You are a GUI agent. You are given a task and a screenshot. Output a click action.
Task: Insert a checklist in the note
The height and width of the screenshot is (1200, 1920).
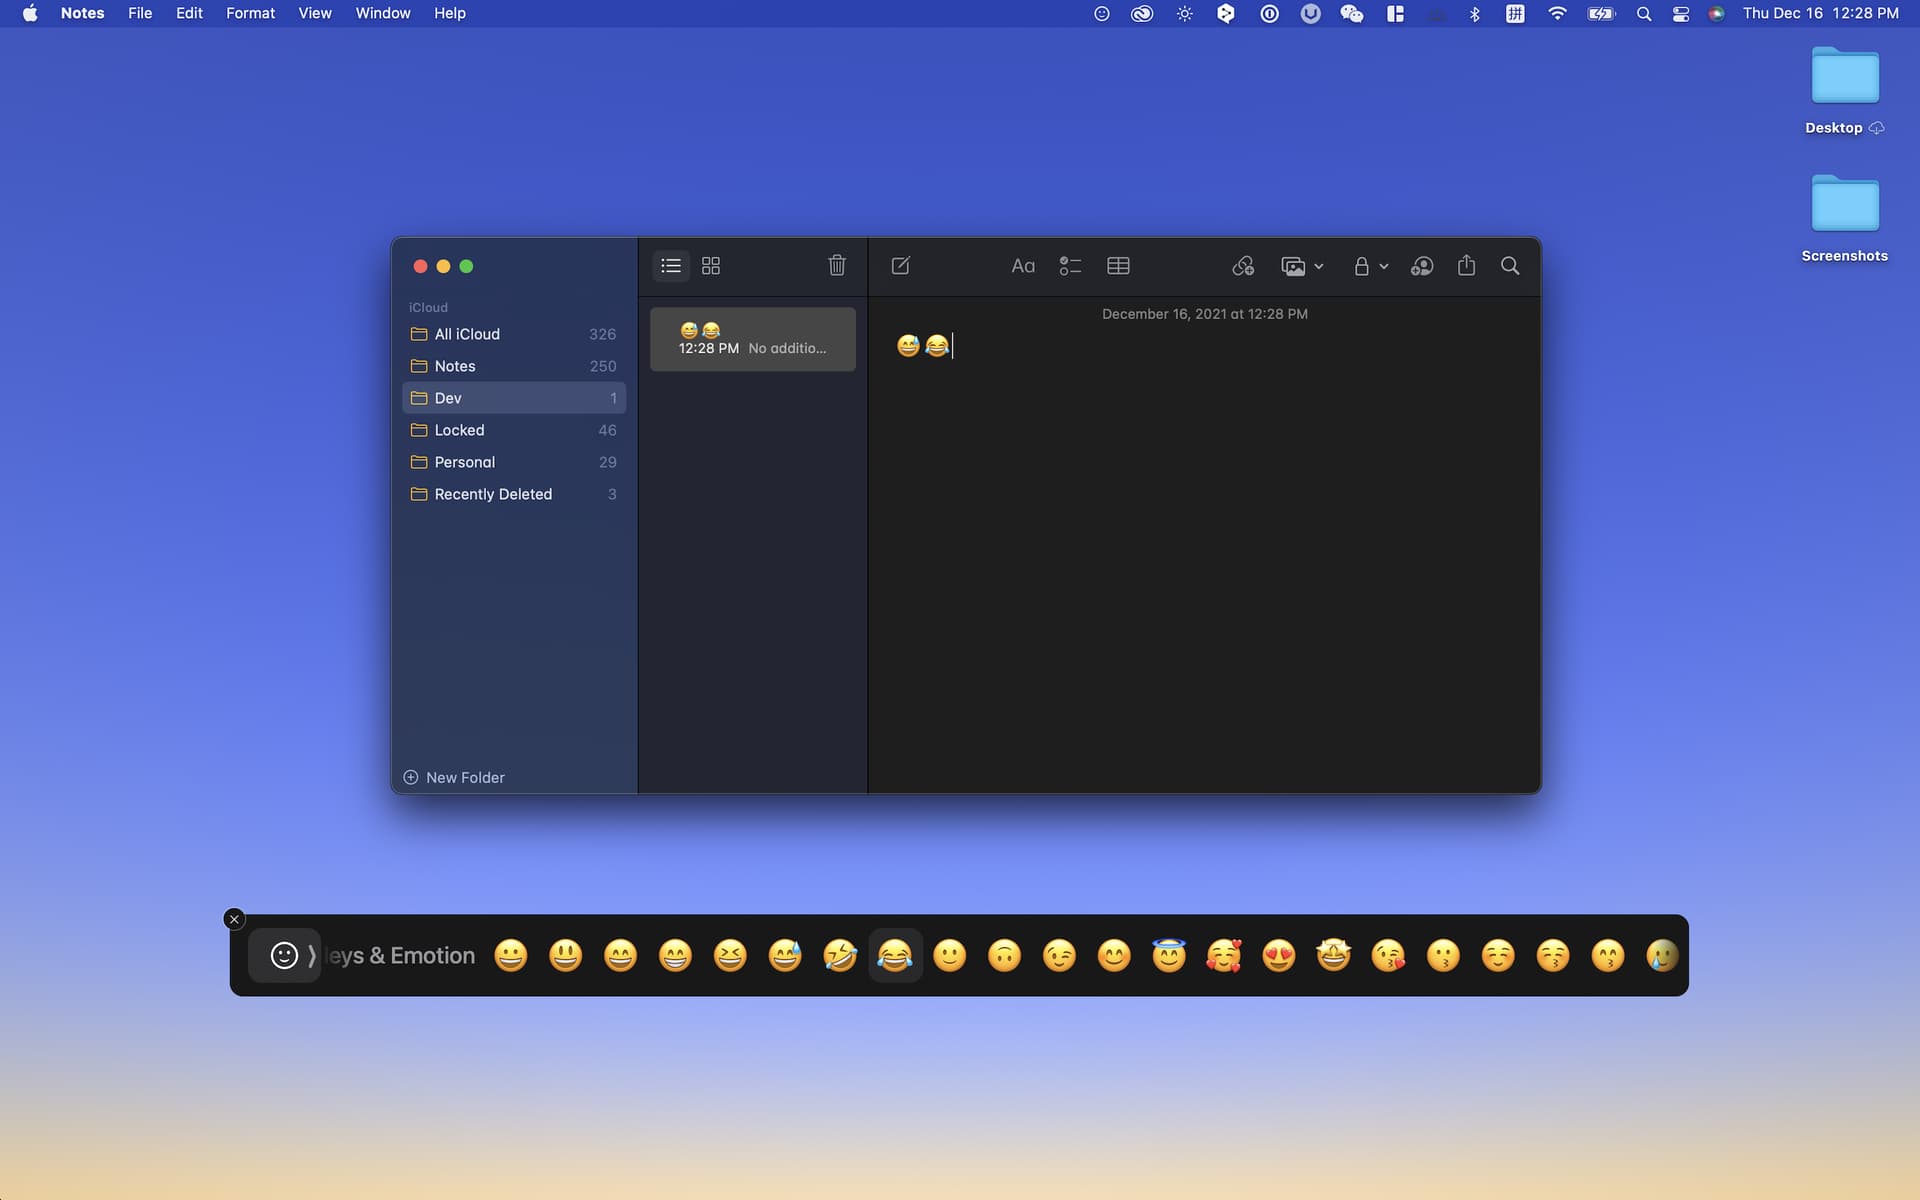[1070, 266]
